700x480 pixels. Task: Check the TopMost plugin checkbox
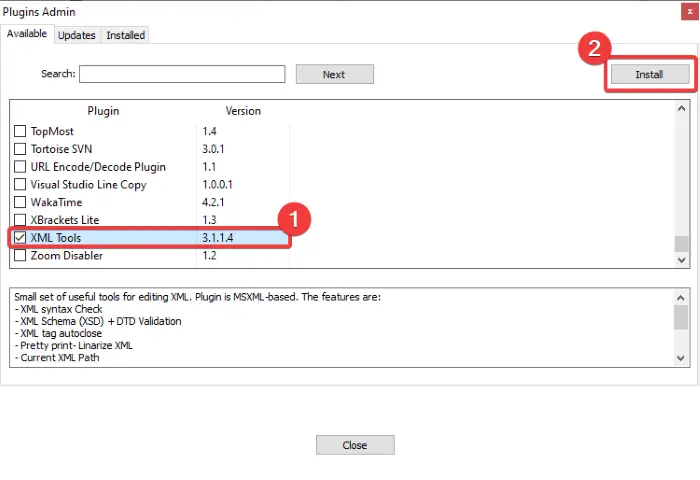[x=20, y=131]
